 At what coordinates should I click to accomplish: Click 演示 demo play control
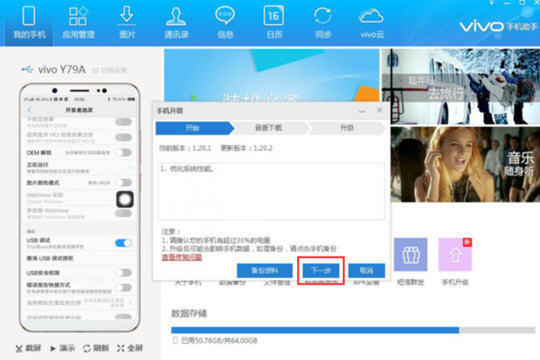tap(62, 348)
